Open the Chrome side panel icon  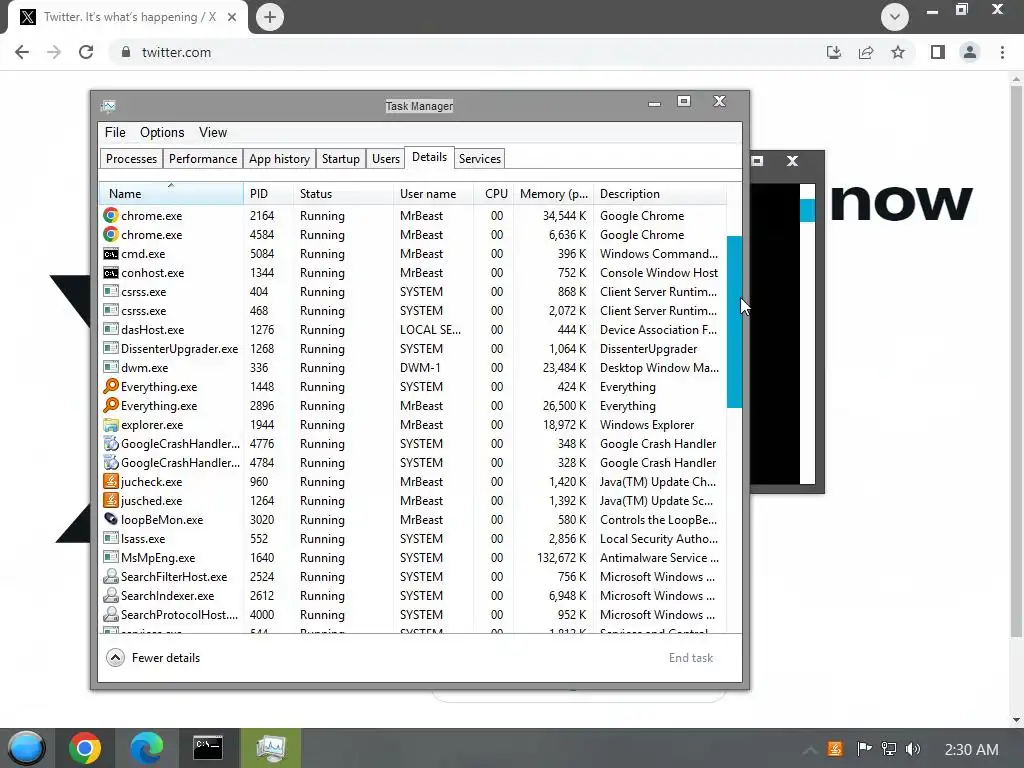coord(938,52)
